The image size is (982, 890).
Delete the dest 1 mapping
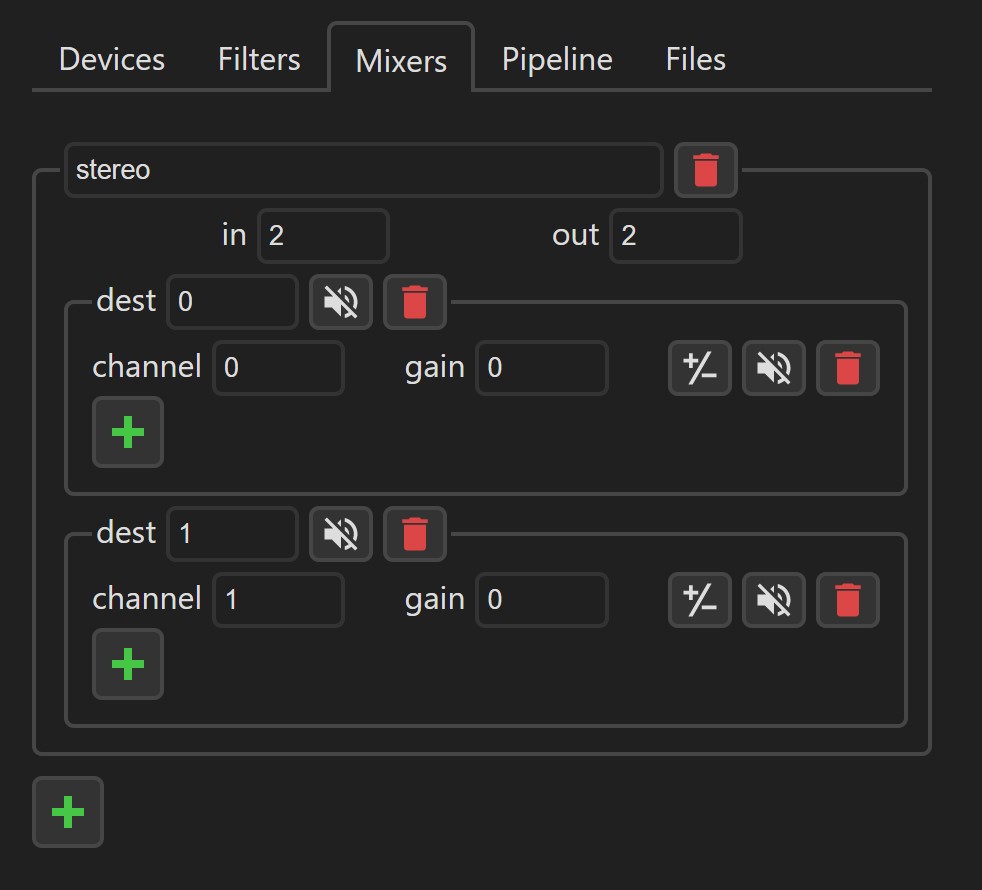tap(415, 534)
